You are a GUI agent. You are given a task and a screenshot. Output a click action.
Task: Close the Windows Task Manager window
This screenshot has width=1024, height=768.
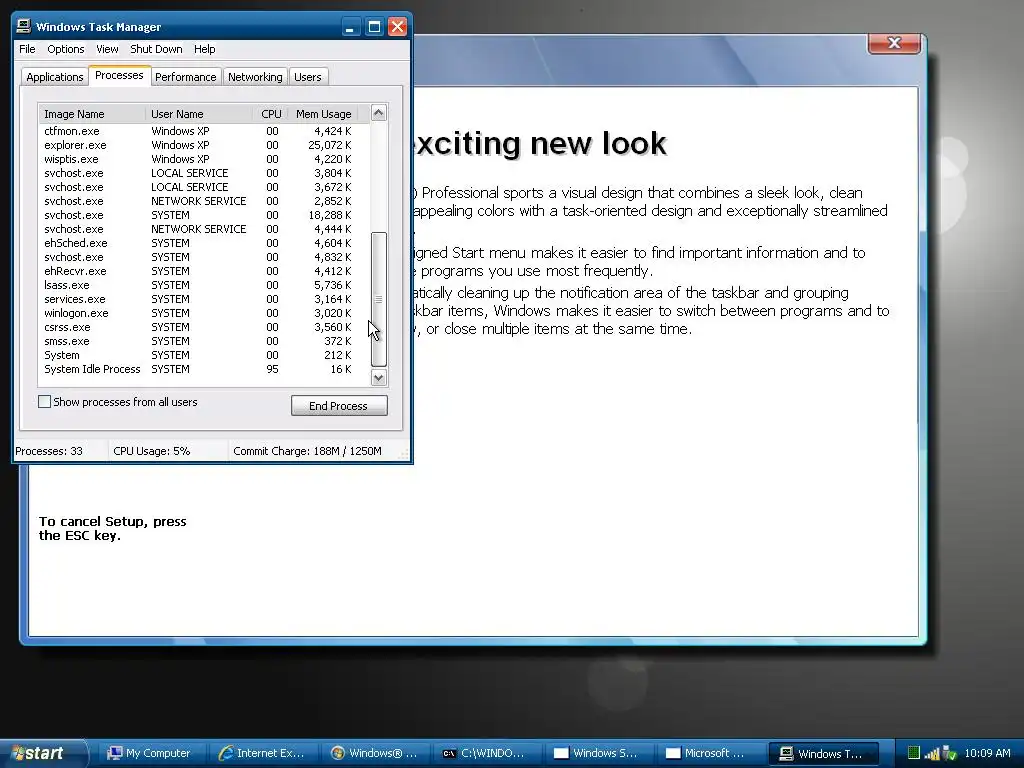click(x=397, y=27)
